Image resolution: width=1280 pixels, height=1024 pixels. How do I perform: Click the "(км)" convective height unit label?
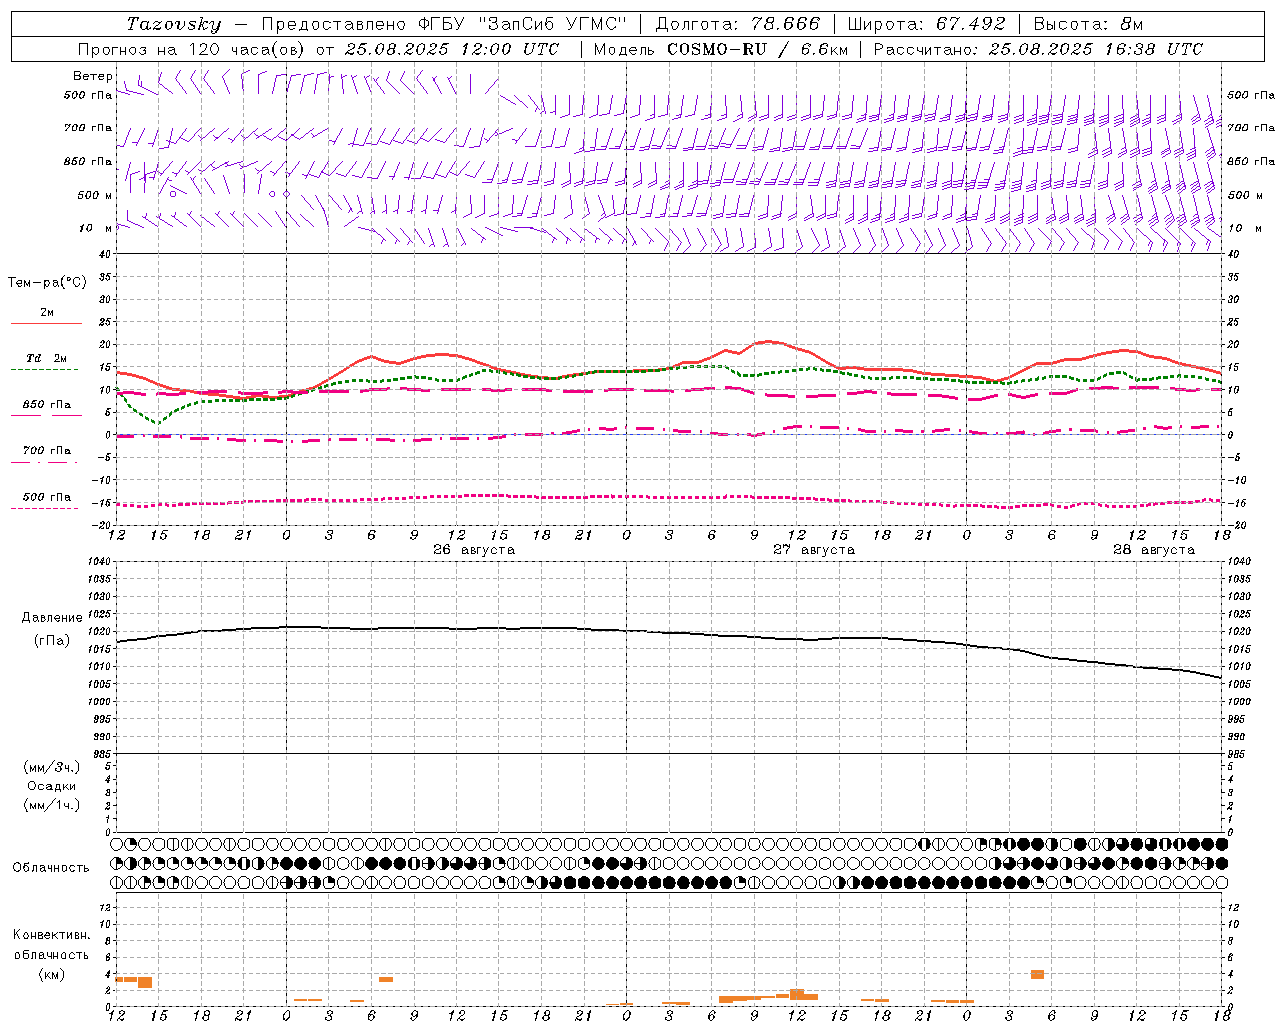(51, 974)
